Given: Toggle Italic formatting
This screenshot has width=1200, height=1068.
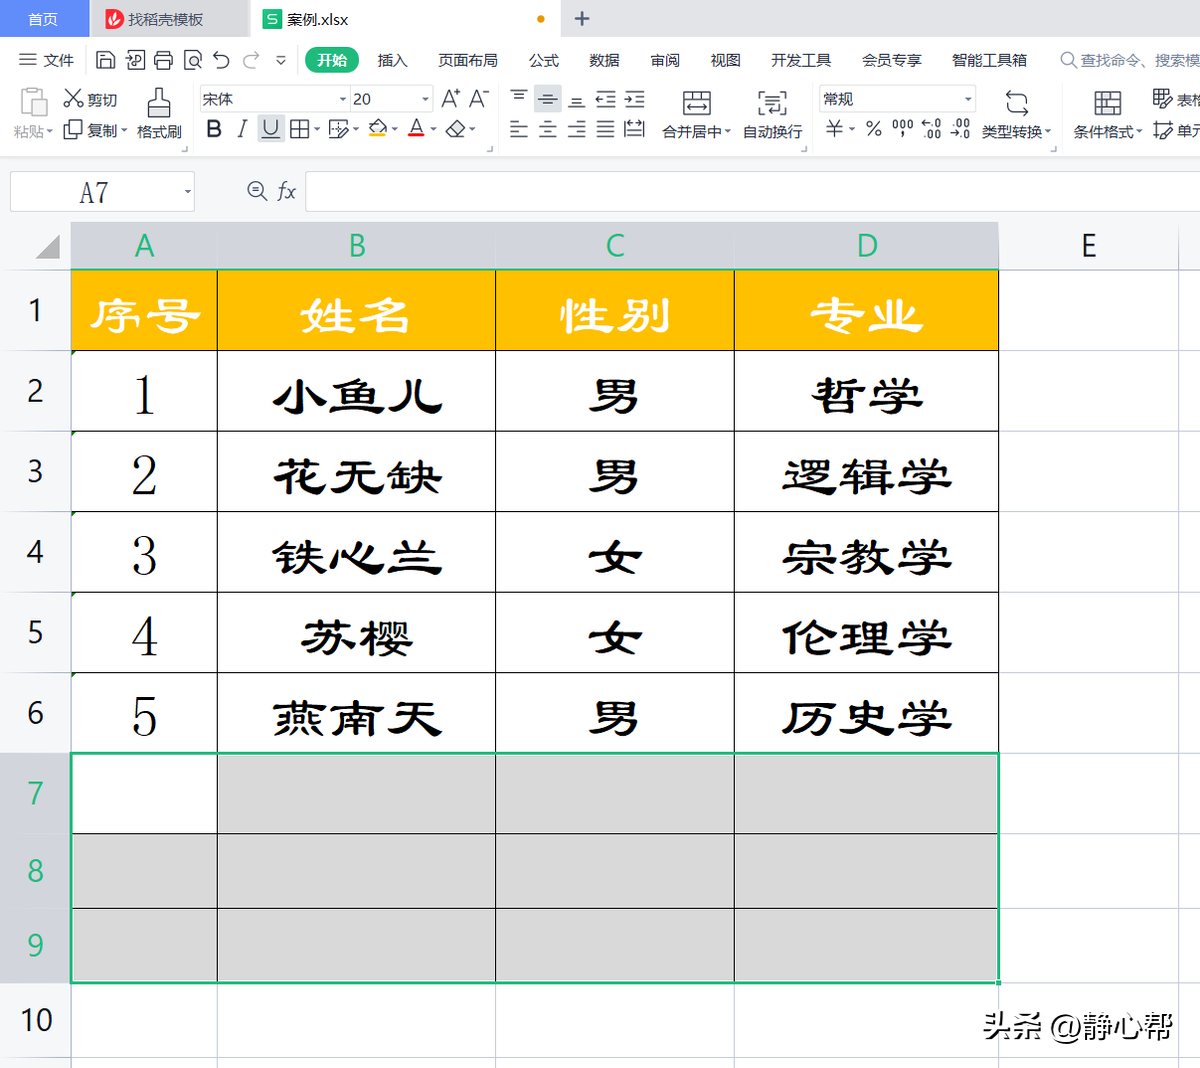Looking at the screenshot, I should click(242, 129).
